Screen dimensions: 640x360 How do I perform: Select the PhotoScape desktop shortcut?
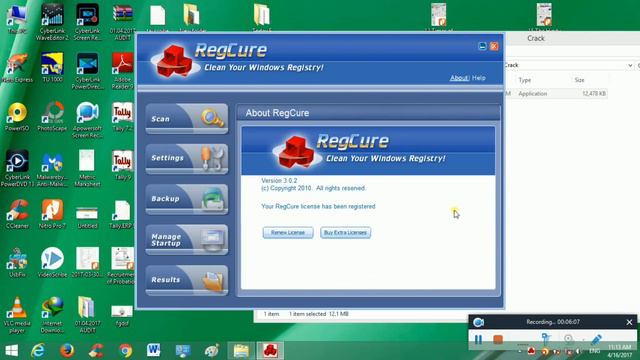click(52, 117)
